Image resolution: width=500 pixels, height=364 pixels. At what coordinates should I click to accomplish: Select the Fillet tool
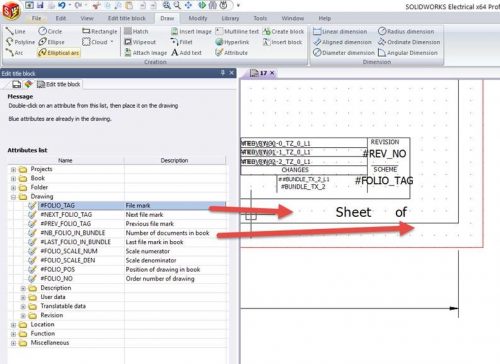(181, 42)
